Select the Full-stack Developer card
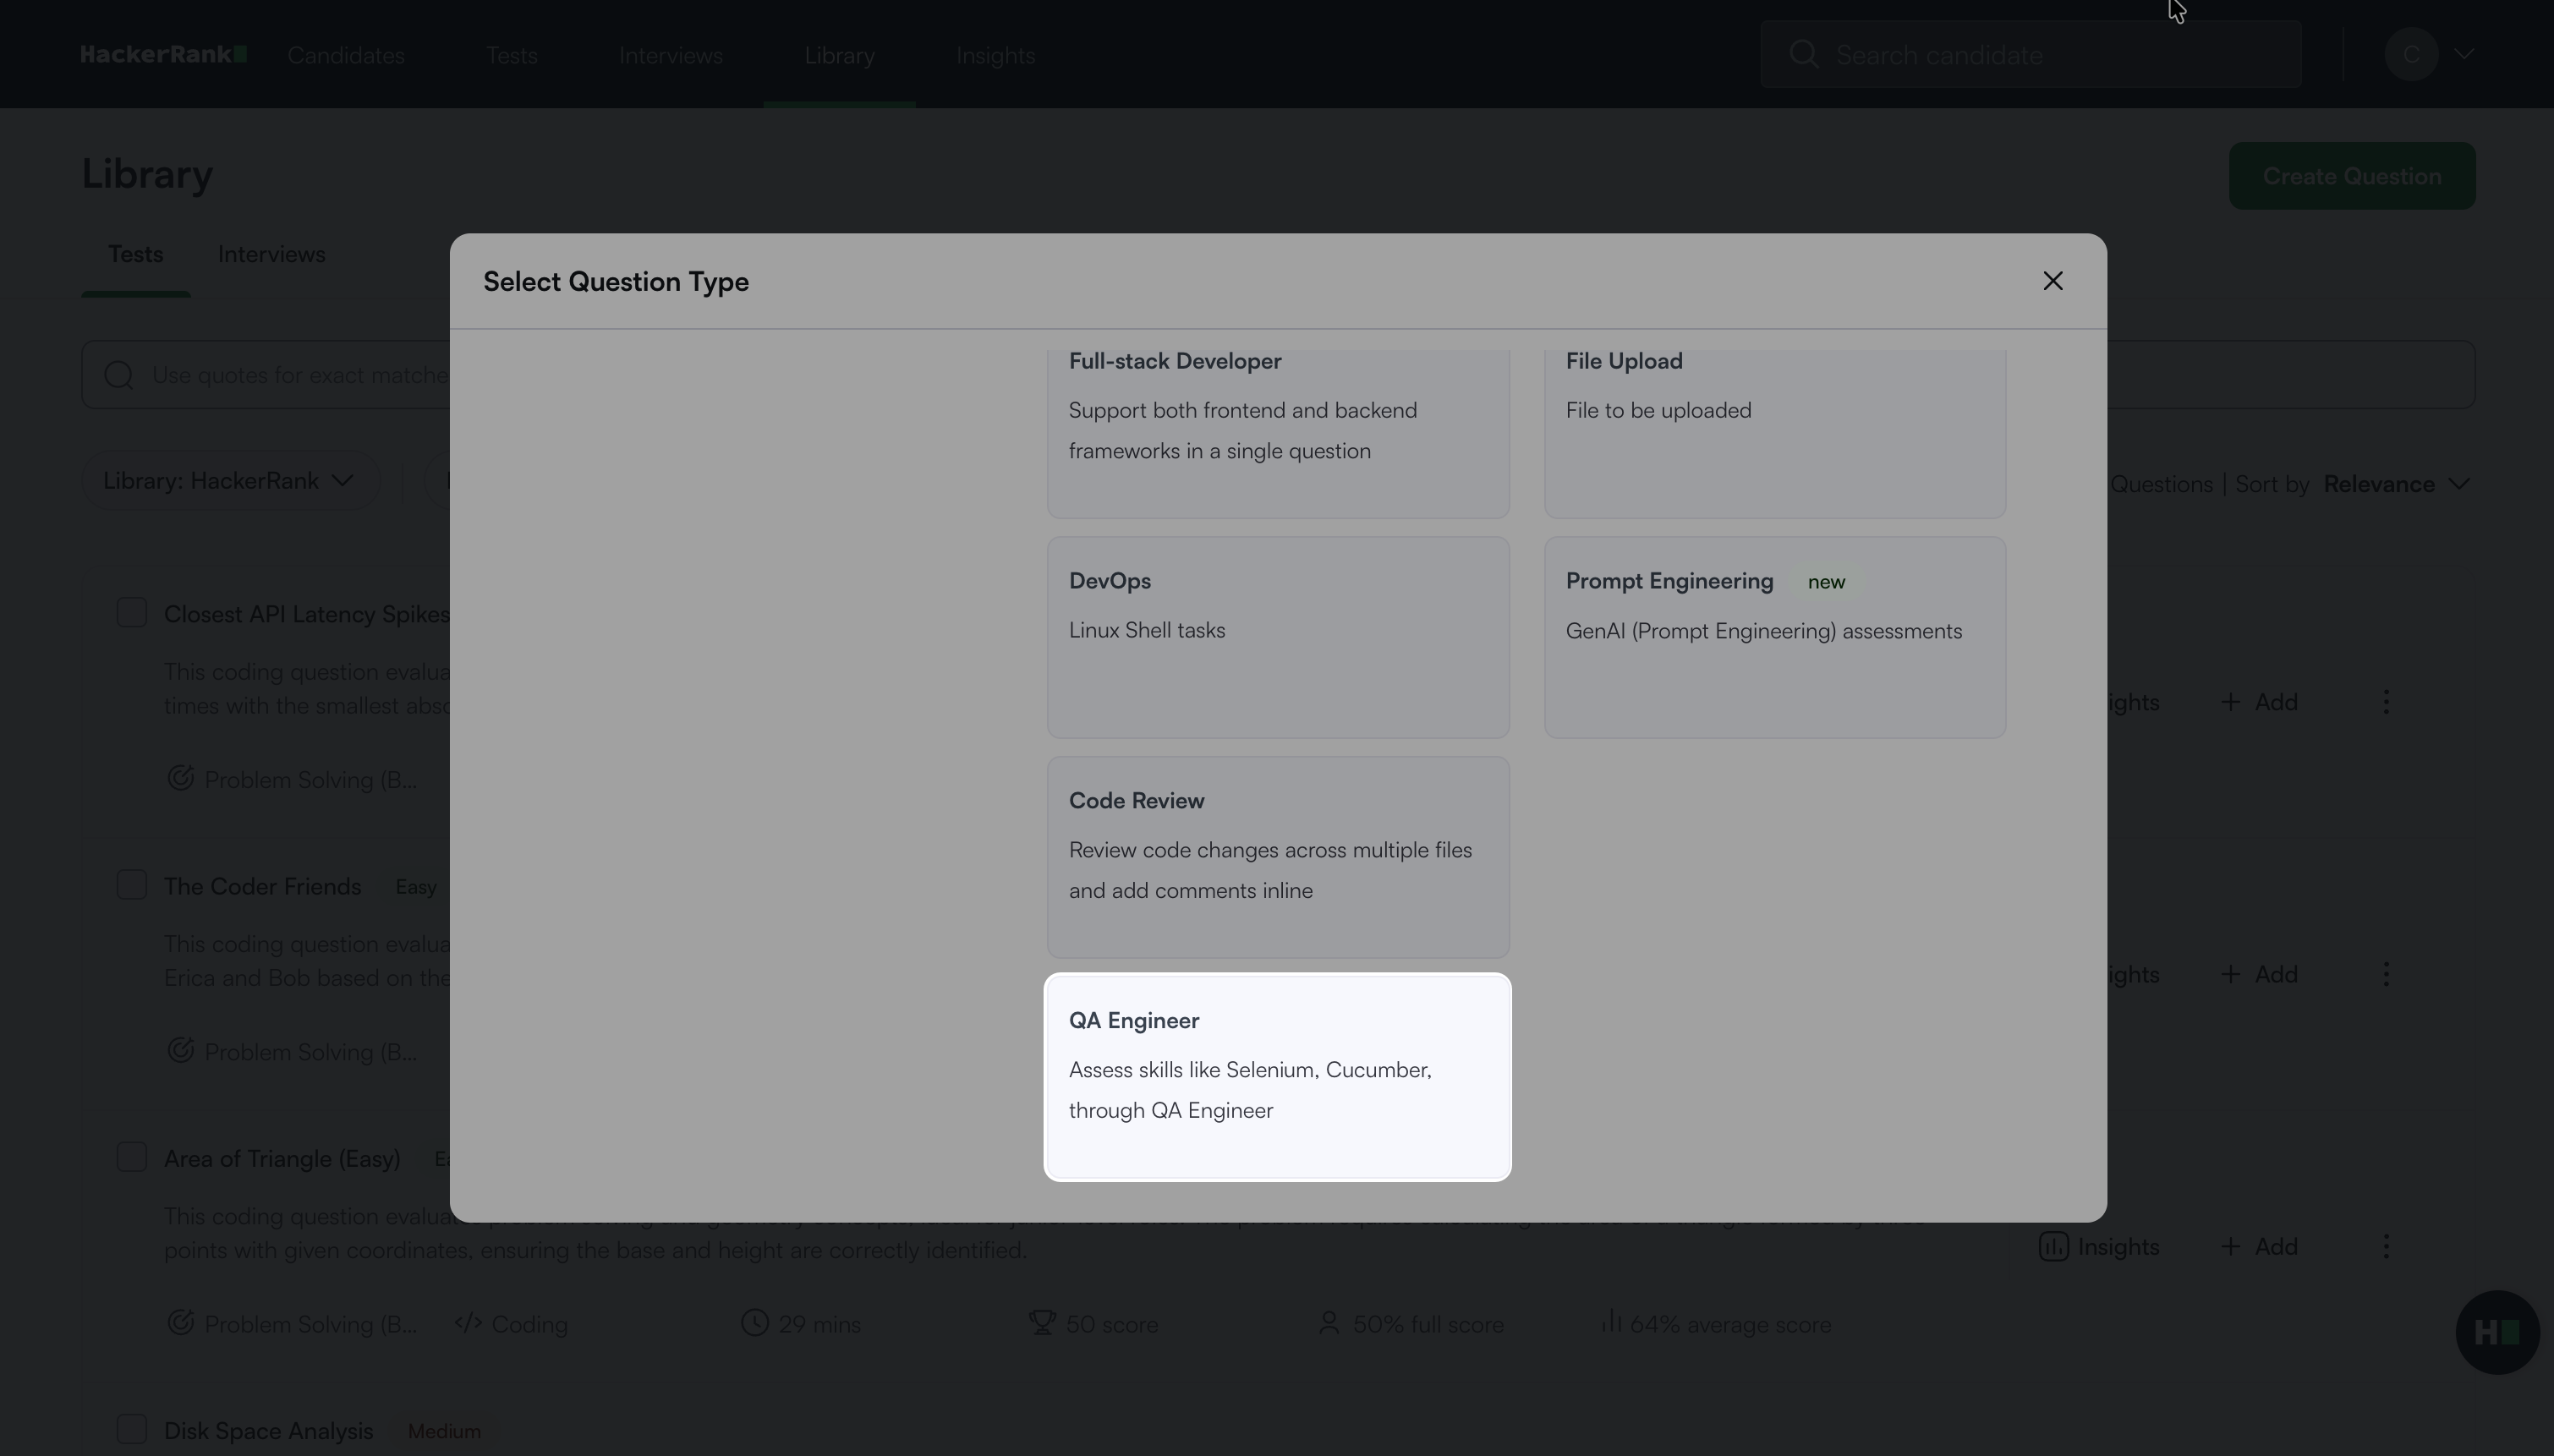The height and width of the screenshot is (1456, 2554). click(1277, 430)
